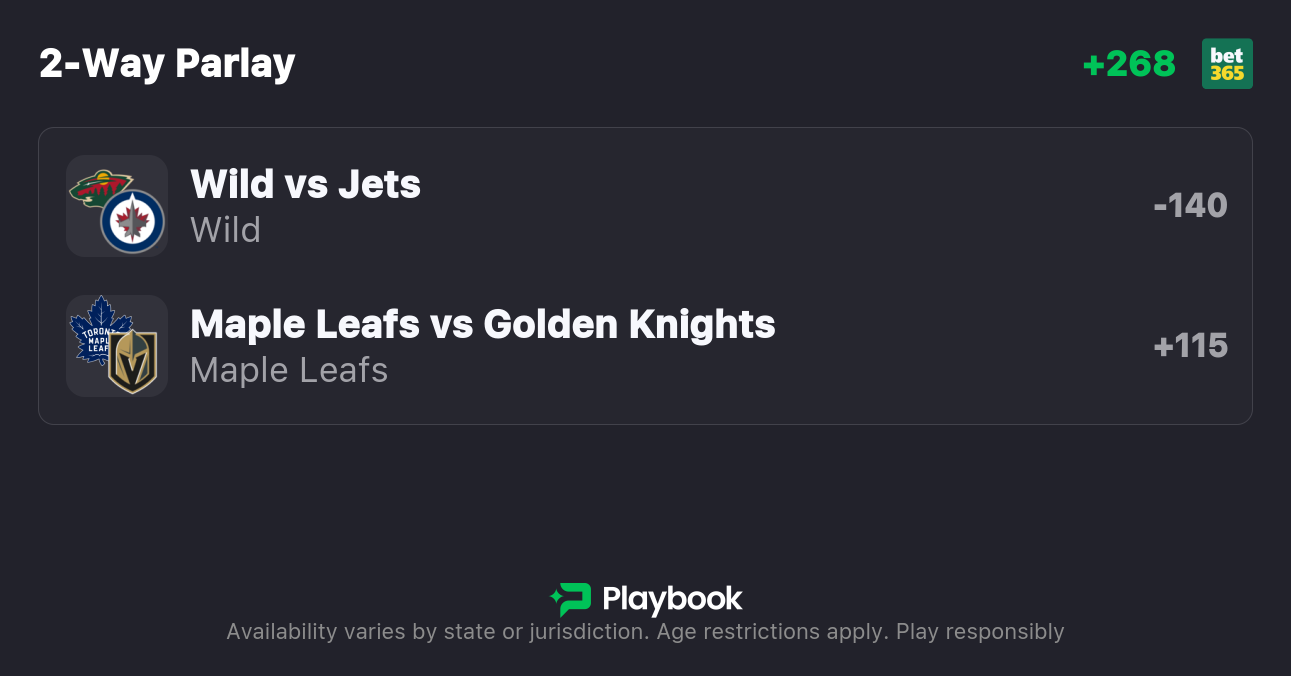Click the 'Age restrictions apply' text
This screenshot has width=1291, height=676.
(x=772, y=632)
